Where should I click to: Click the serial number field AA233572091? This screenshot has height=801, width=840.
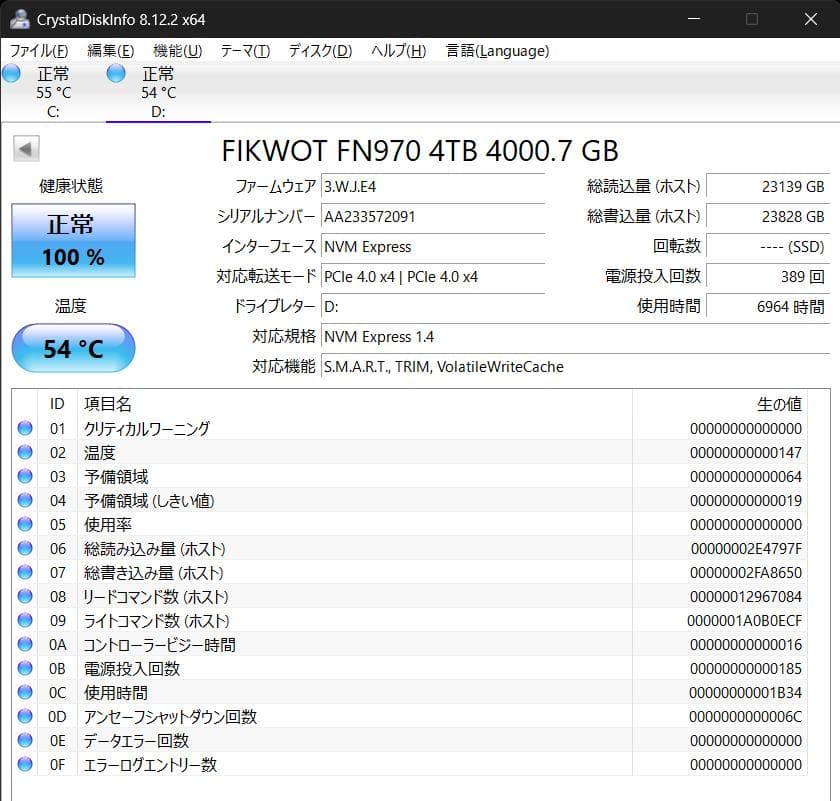433,217
